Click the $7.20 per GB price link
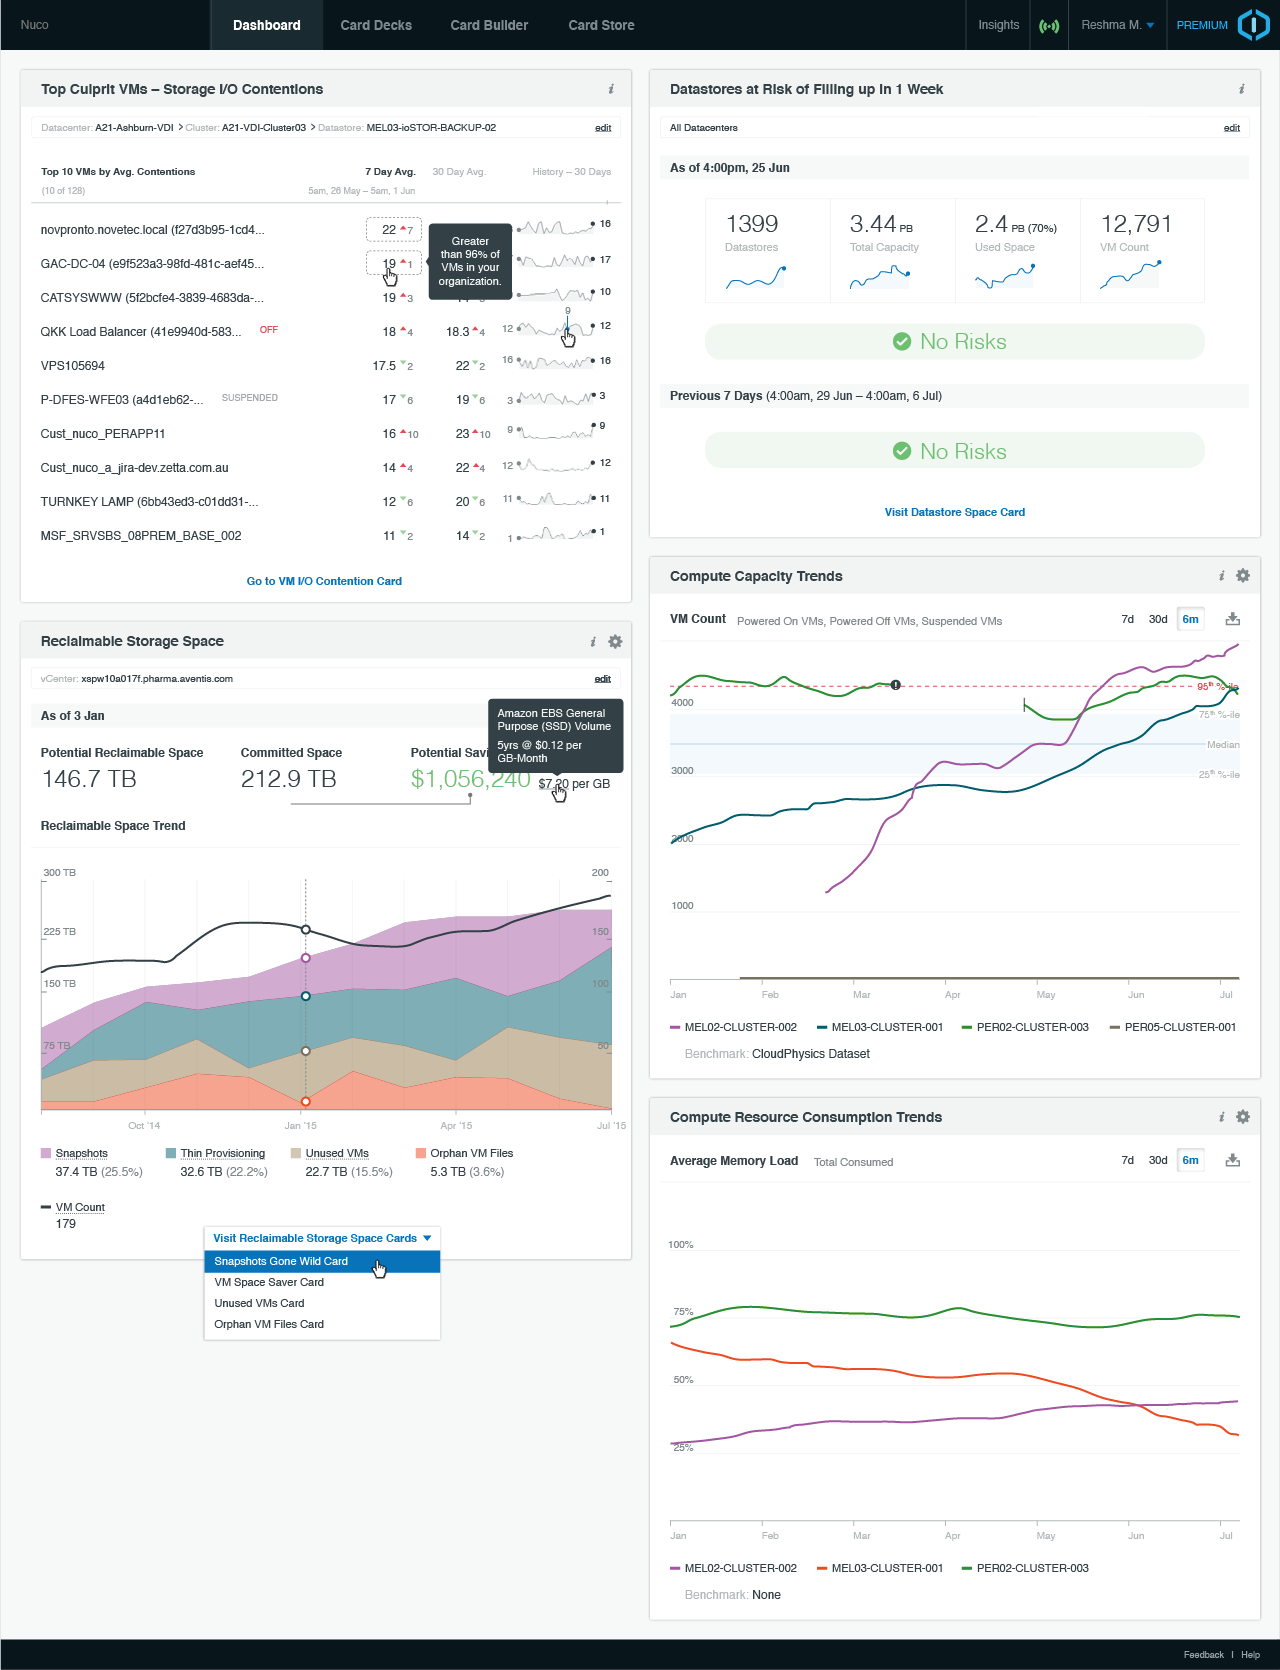Screen dimensions: 1280x1670 (x=574, y=784)
